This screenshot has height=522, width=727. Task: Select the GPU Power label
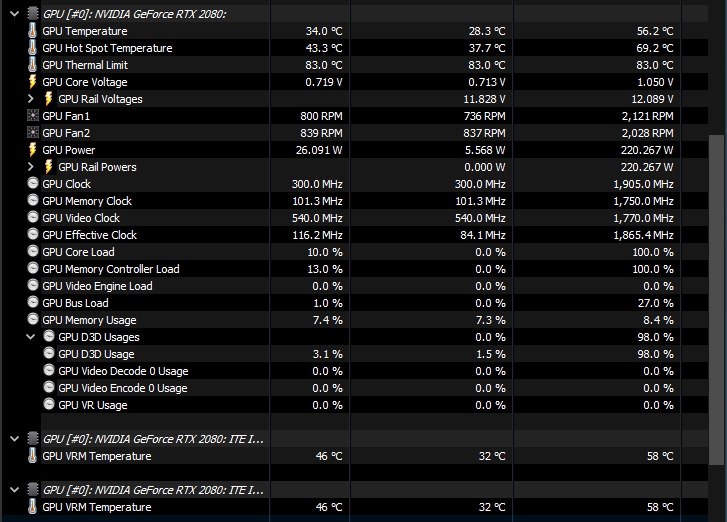pyautogui.click(x=69, y=150)
